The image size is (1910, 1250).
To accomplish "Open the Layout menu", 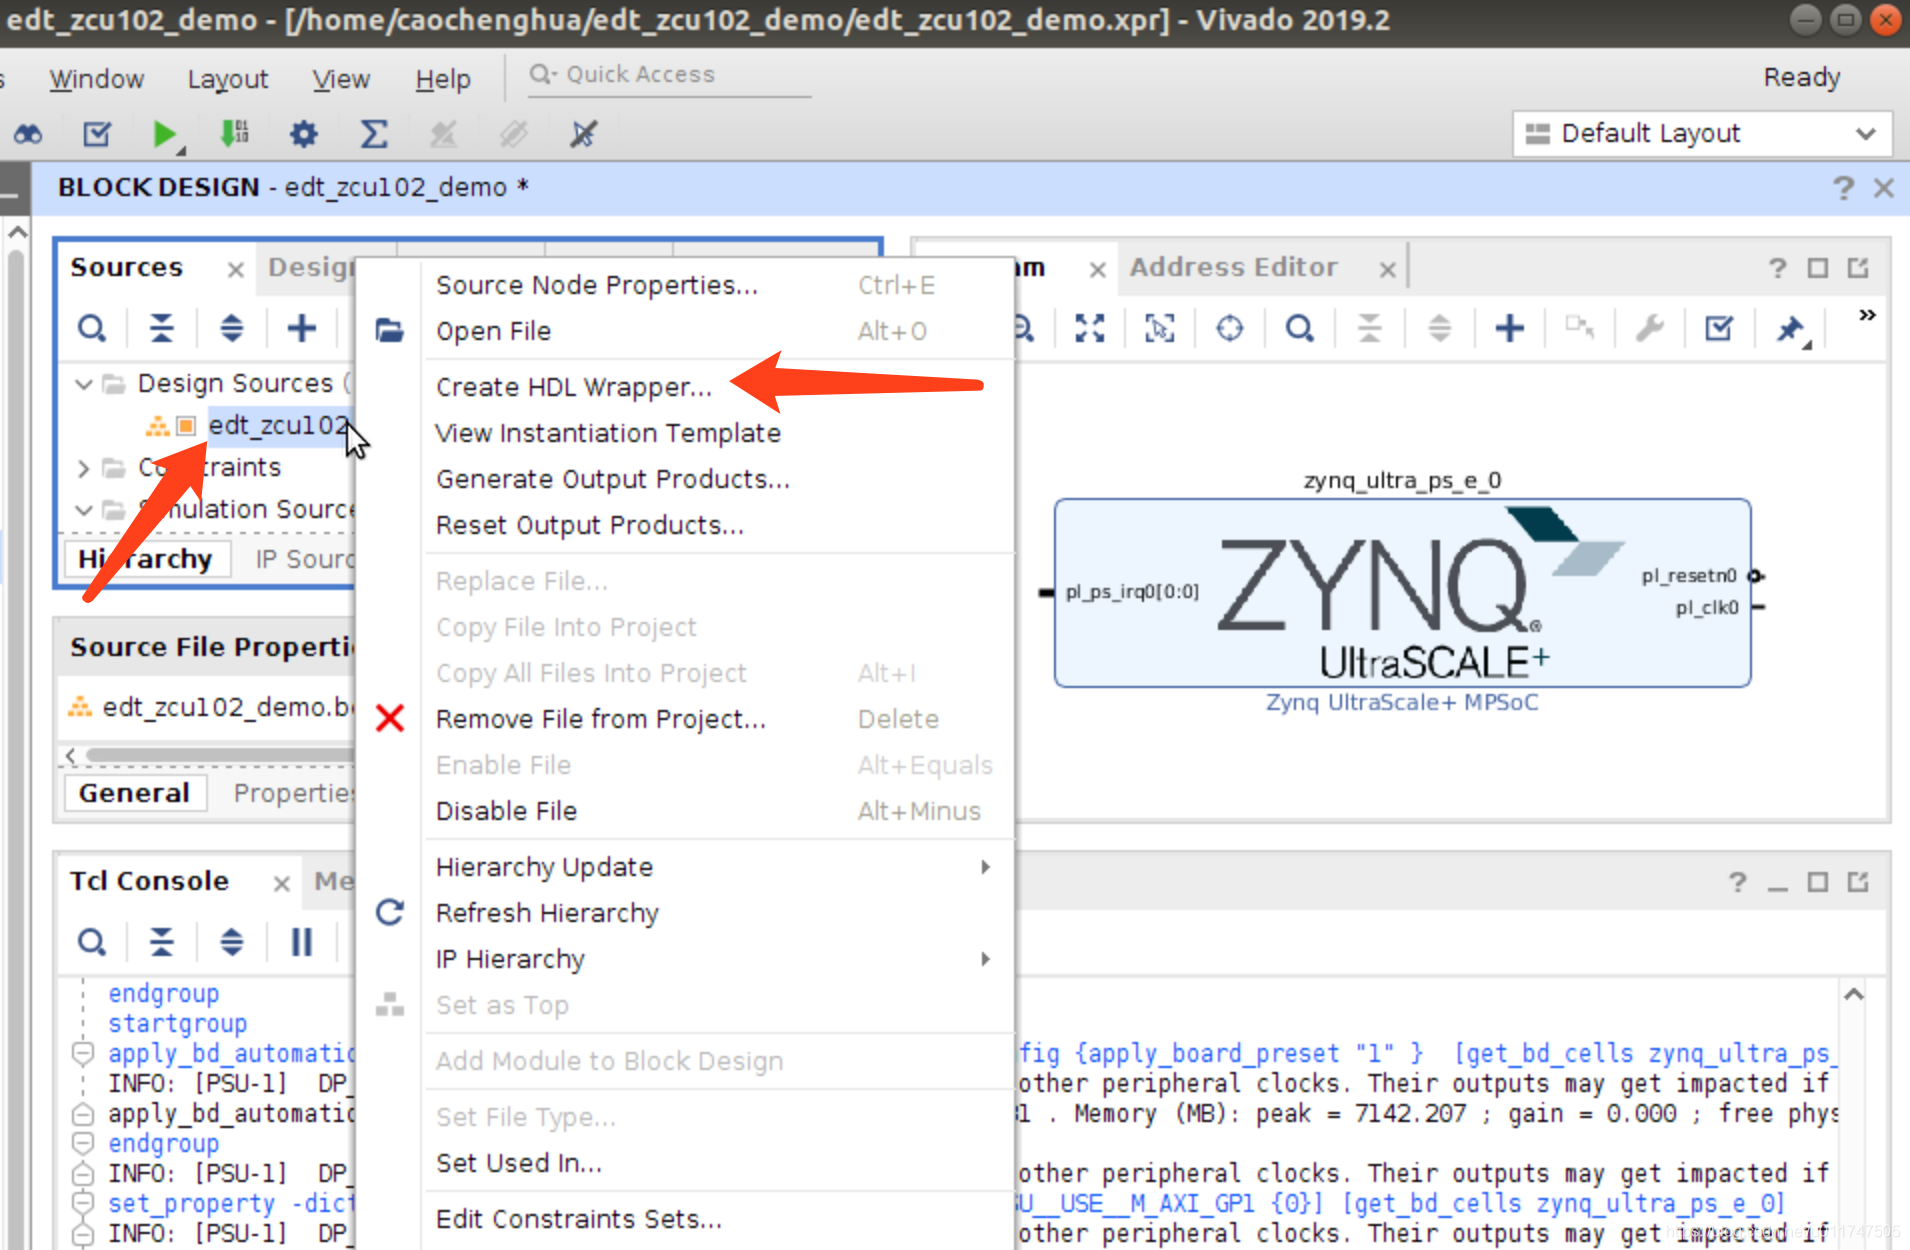I will pos(228,78).
